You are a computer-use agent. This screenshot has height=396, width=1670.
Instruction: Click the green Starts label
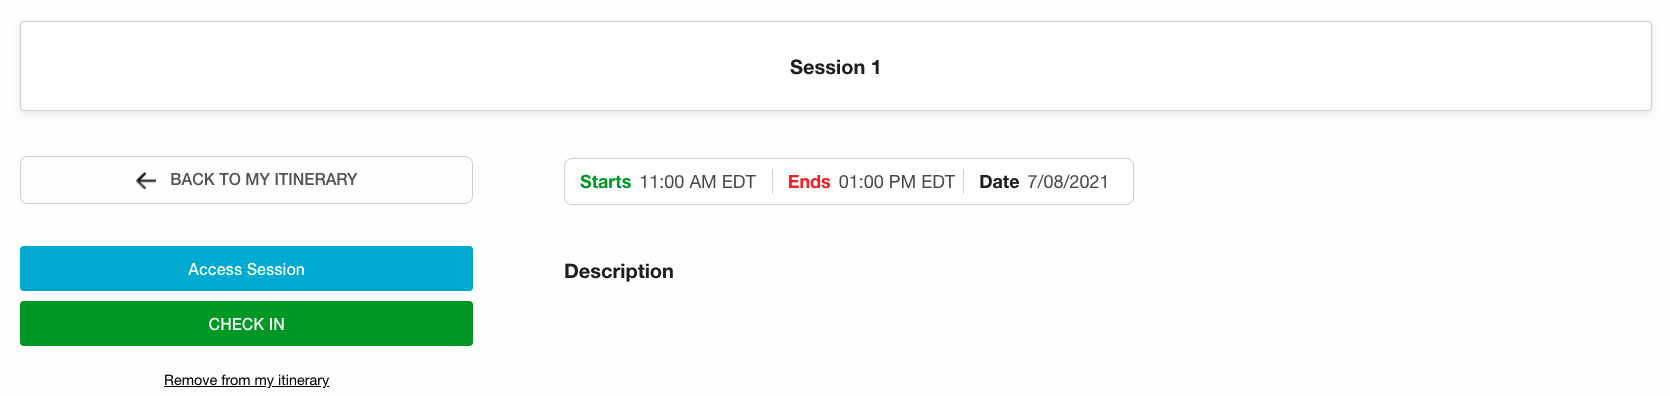click(605, 182)
